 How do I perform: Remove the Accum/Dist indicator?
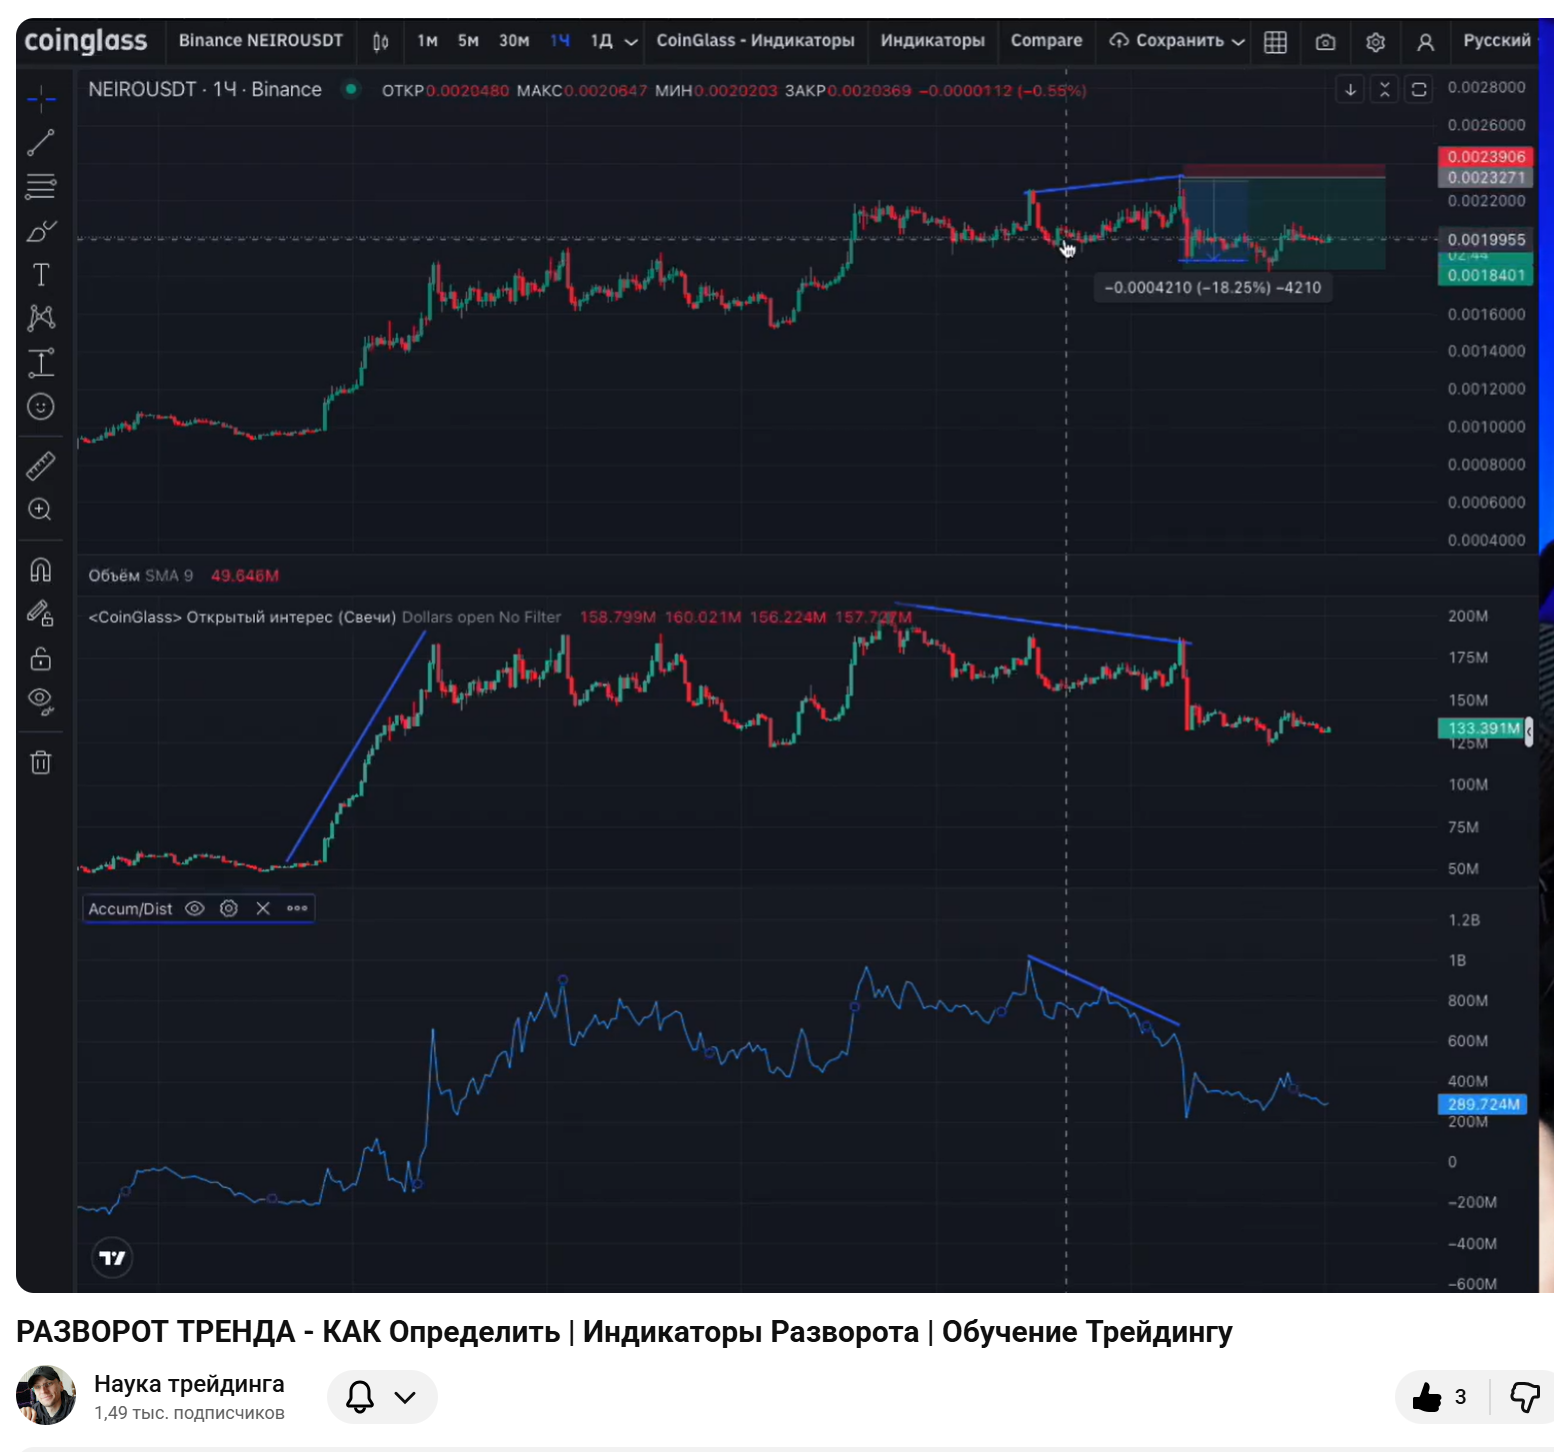pyautogui.click(x=263, y=908)
